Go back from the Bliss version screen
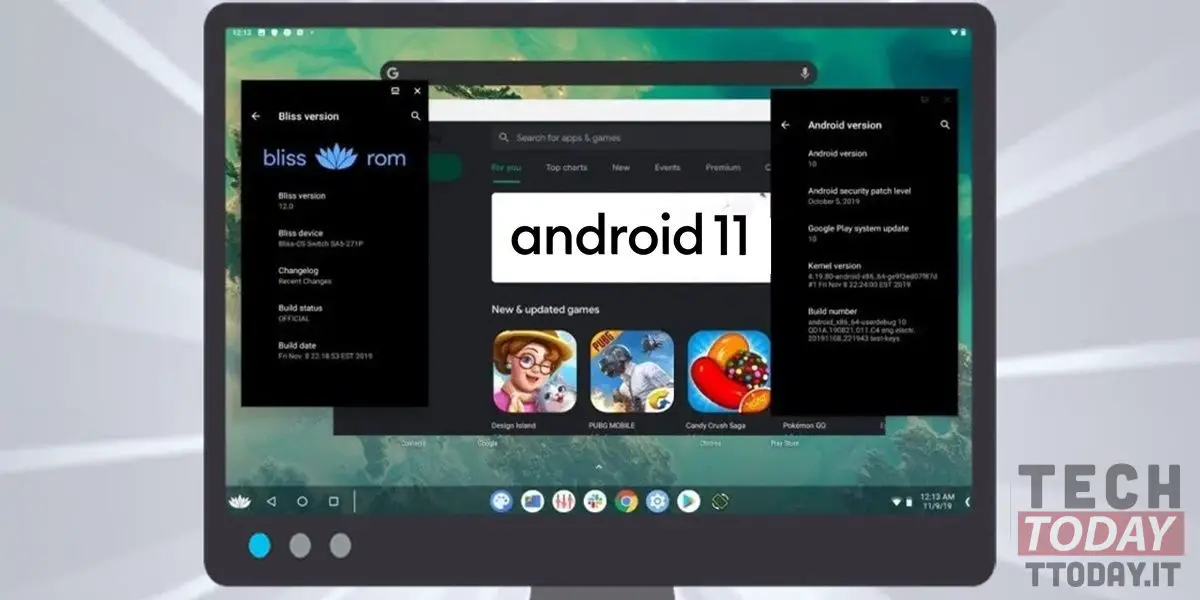Screen dimensions: 1200x600 pyautogui.click(x=256, y=116)
